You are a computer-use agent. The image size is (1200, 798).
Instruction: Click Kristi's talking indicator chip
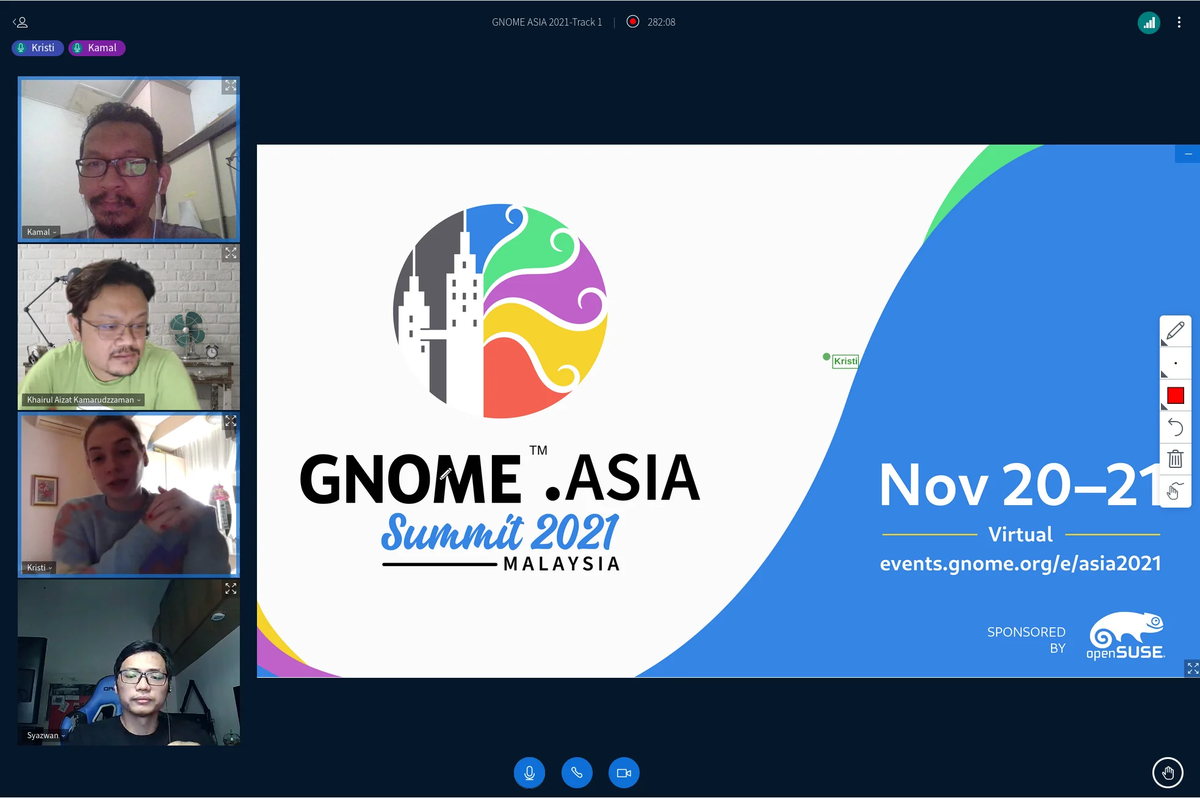tap(38, 48)
